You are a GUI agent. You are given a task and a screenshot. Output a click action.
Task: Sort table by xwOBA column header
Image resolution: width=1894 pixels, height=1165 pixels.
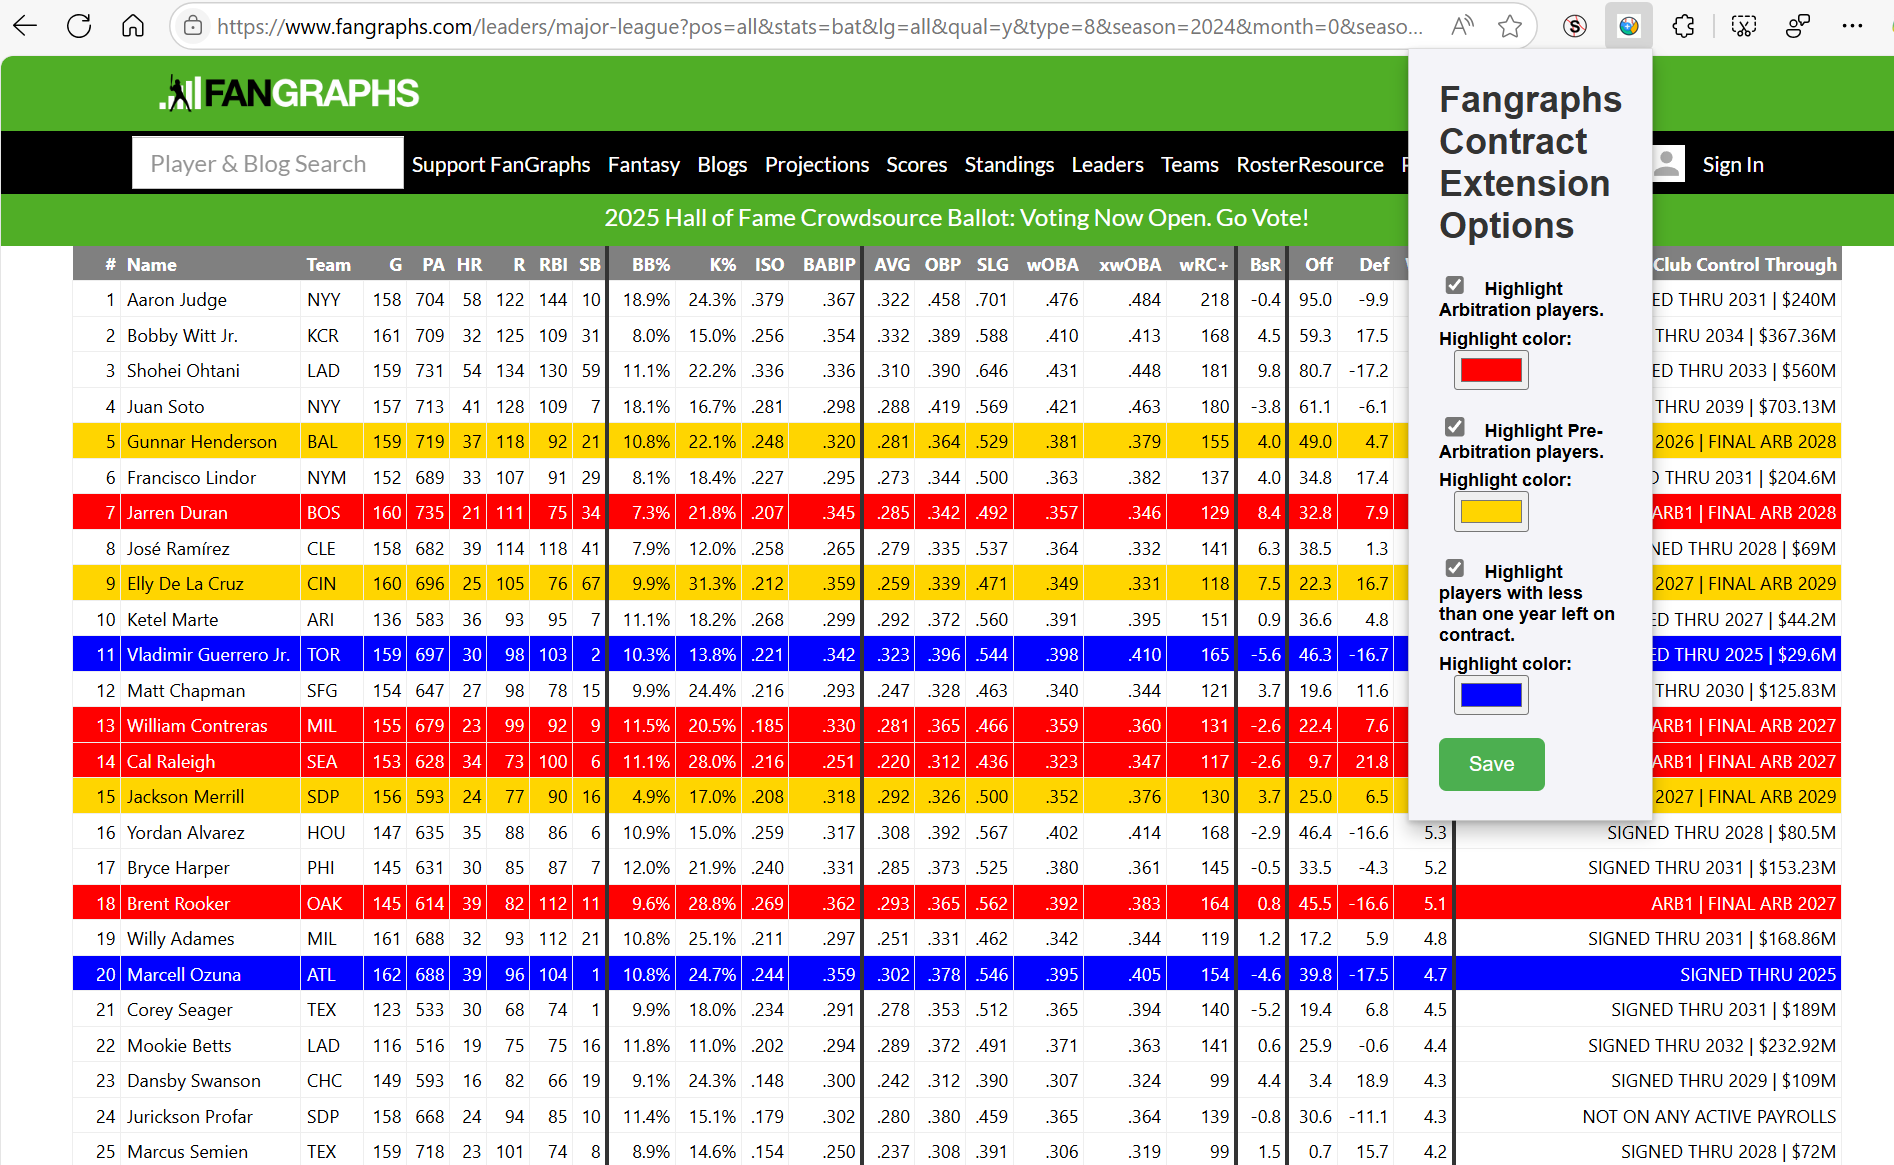pos(1130,264)
